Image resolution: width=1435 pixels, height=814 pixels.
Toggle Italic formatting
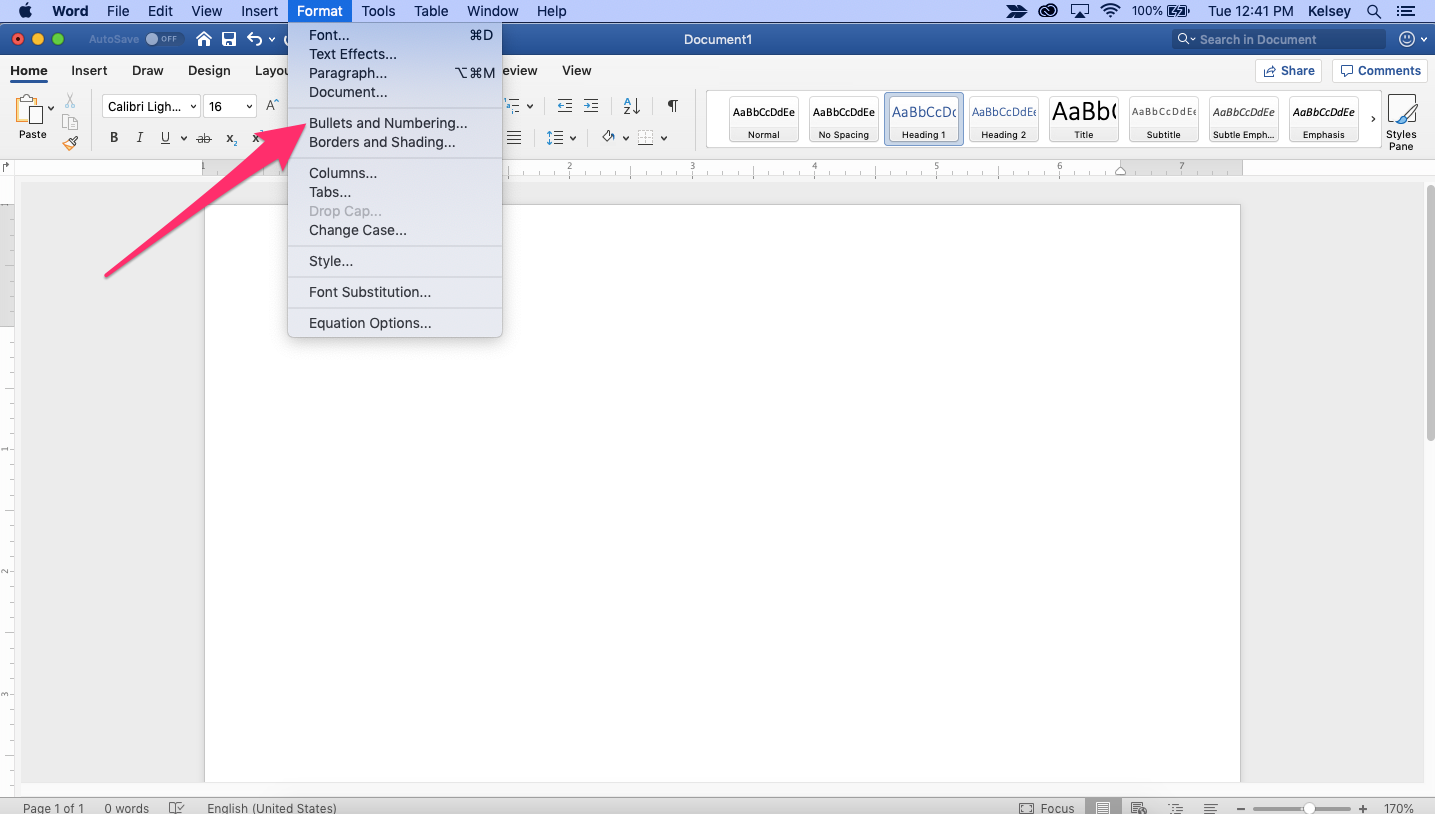tap(140, 138)
